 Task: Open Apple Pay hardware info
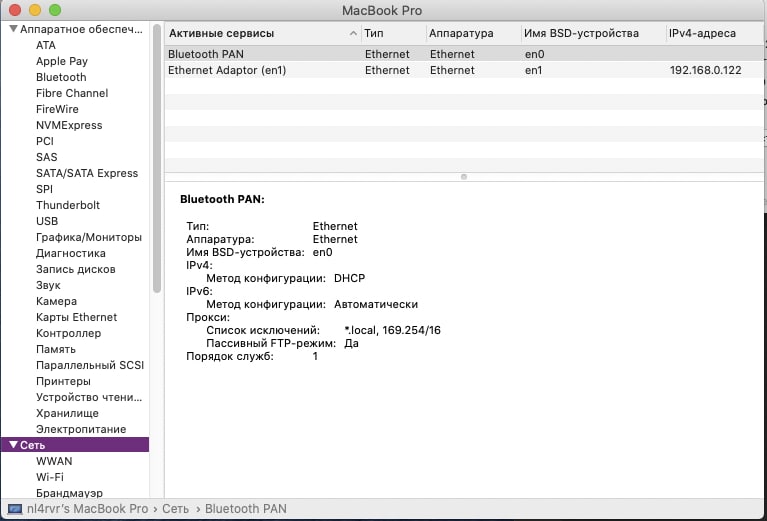[x=62, y=61]
